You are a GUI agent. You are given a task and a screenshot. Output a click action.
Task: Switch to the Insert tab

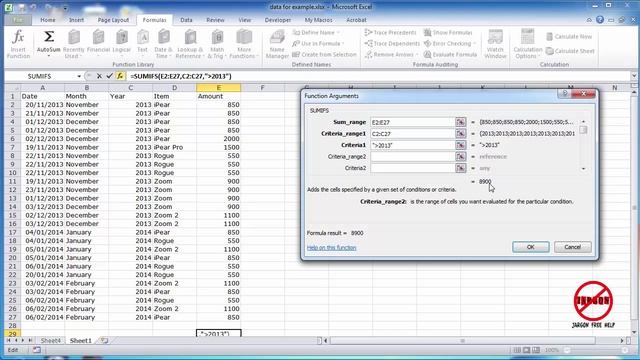(76, 20)
